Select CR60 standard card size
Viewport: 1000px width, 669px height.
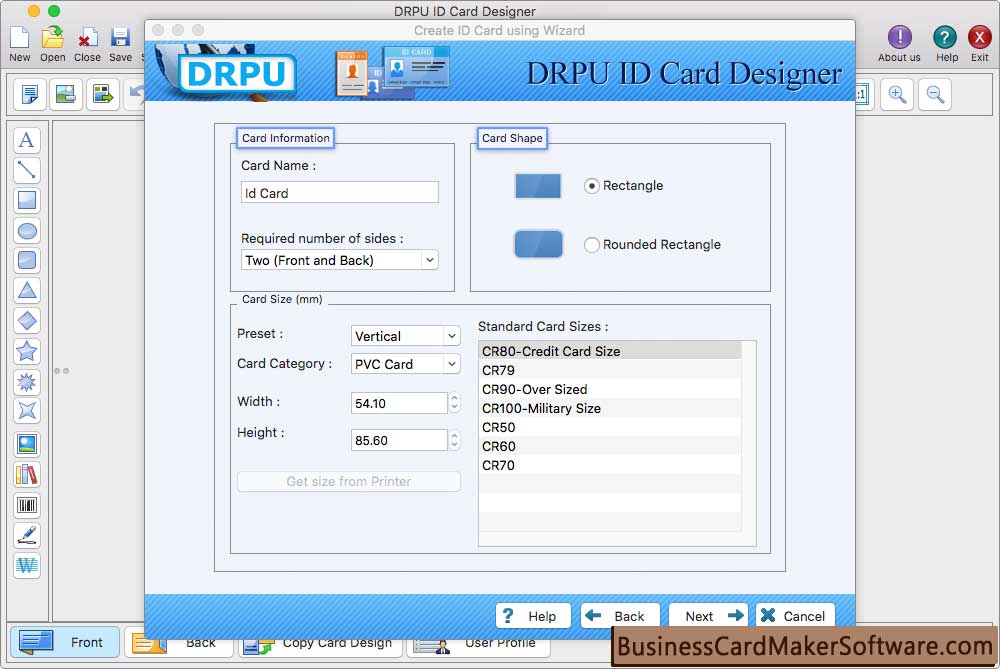tap(610, 446)
